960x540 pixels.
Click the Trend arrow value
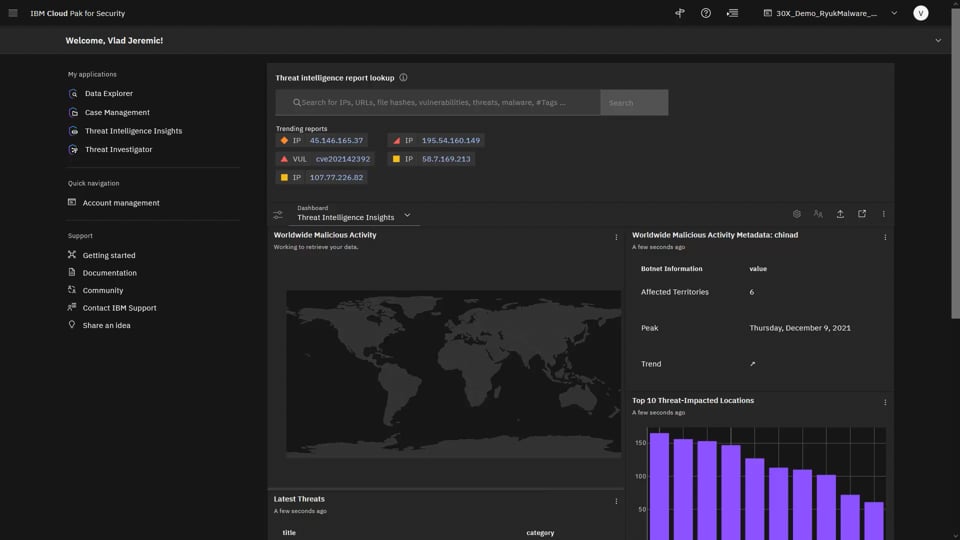click(x=752, y=364)
